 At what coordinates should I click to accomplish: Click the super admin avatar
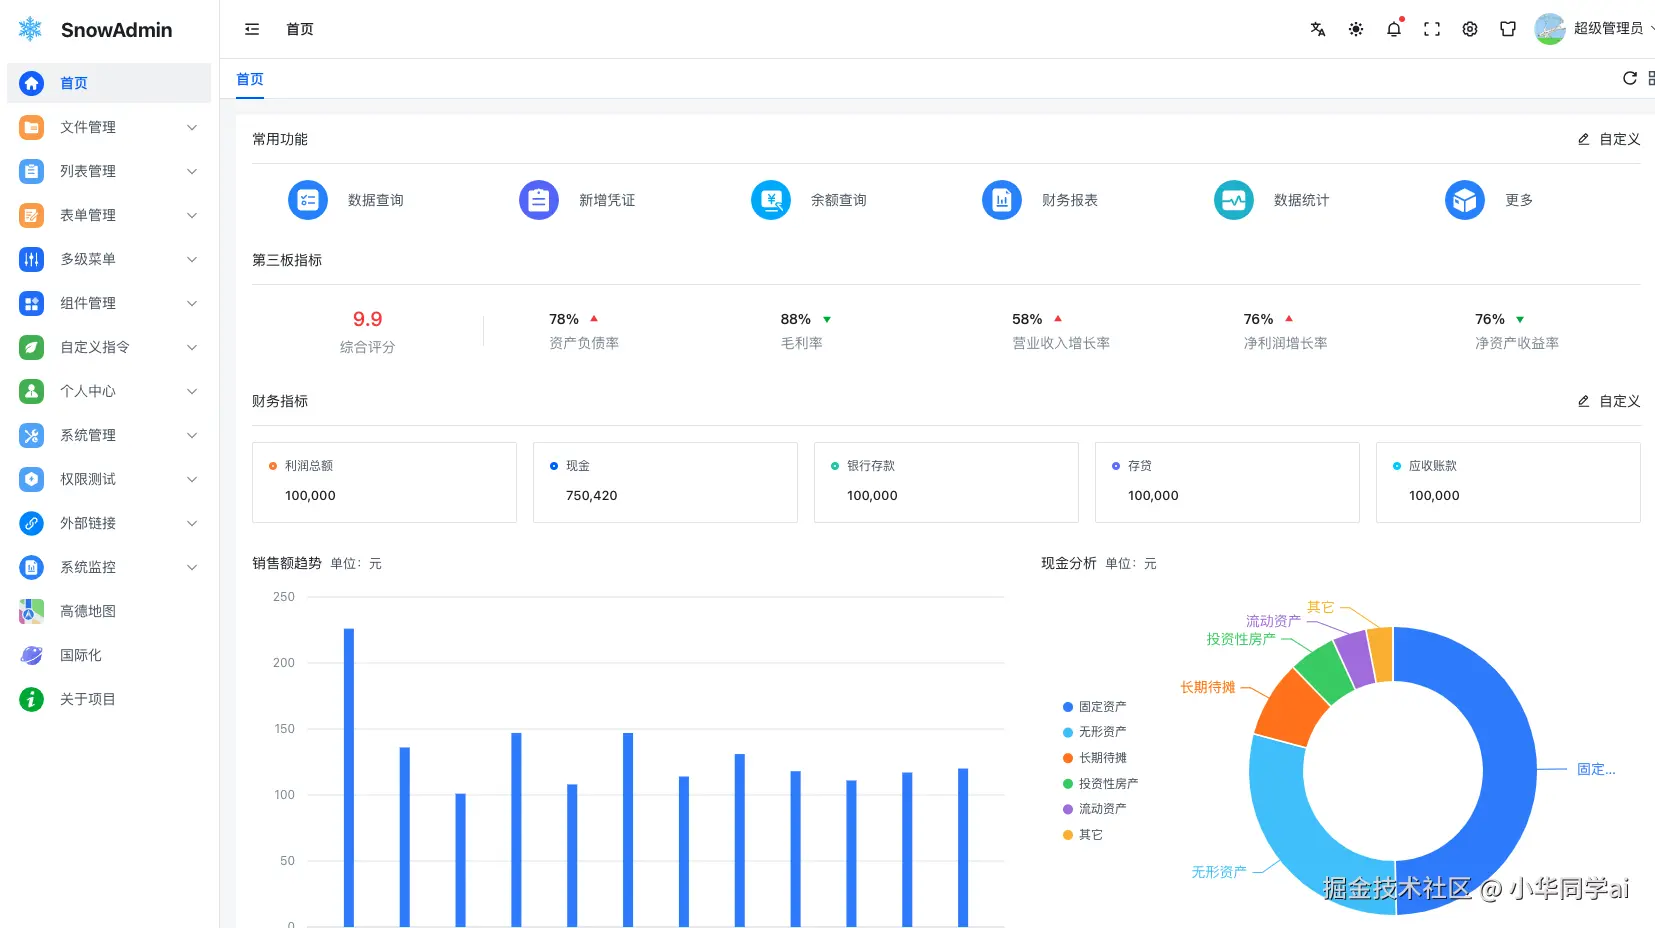[1550, 29]
